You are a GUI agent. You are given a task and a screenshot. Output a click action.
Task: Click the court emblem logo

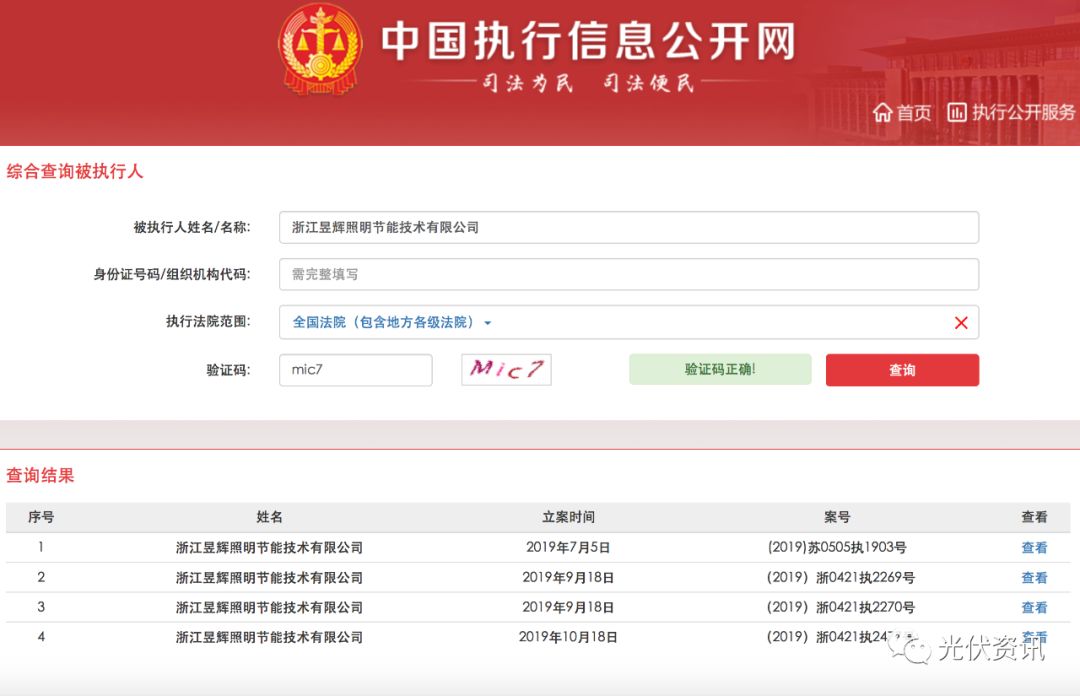pyautogui.click(x=320, y=48)
